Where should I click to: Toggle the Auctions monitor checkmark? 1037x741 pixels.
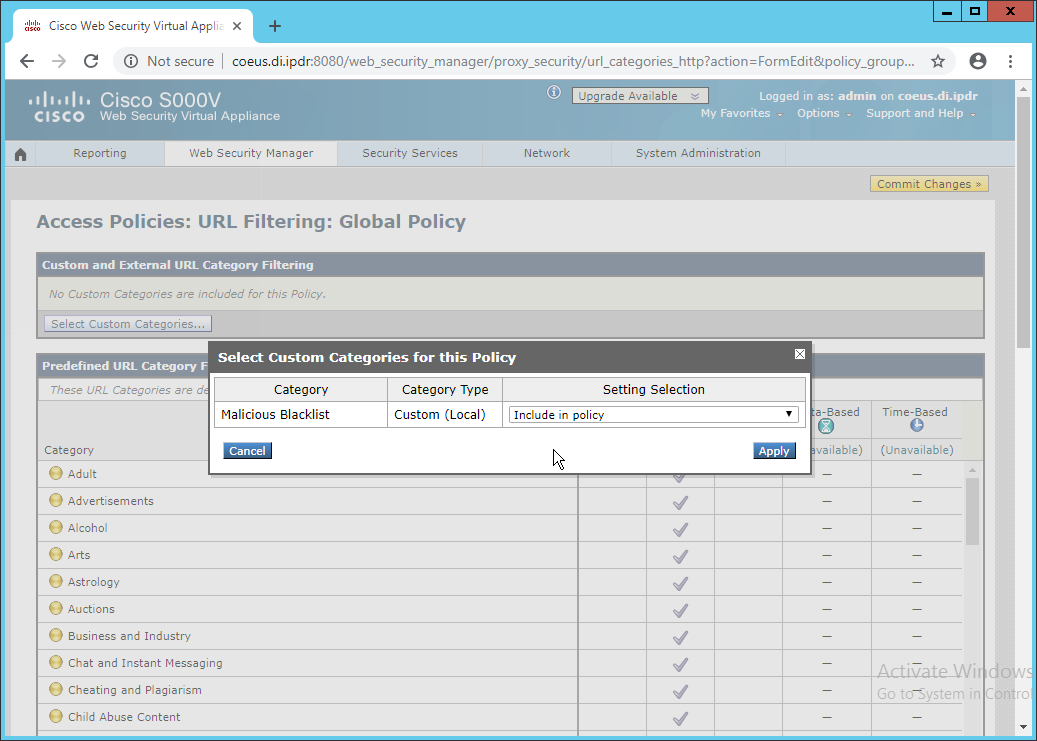point(680,611)
